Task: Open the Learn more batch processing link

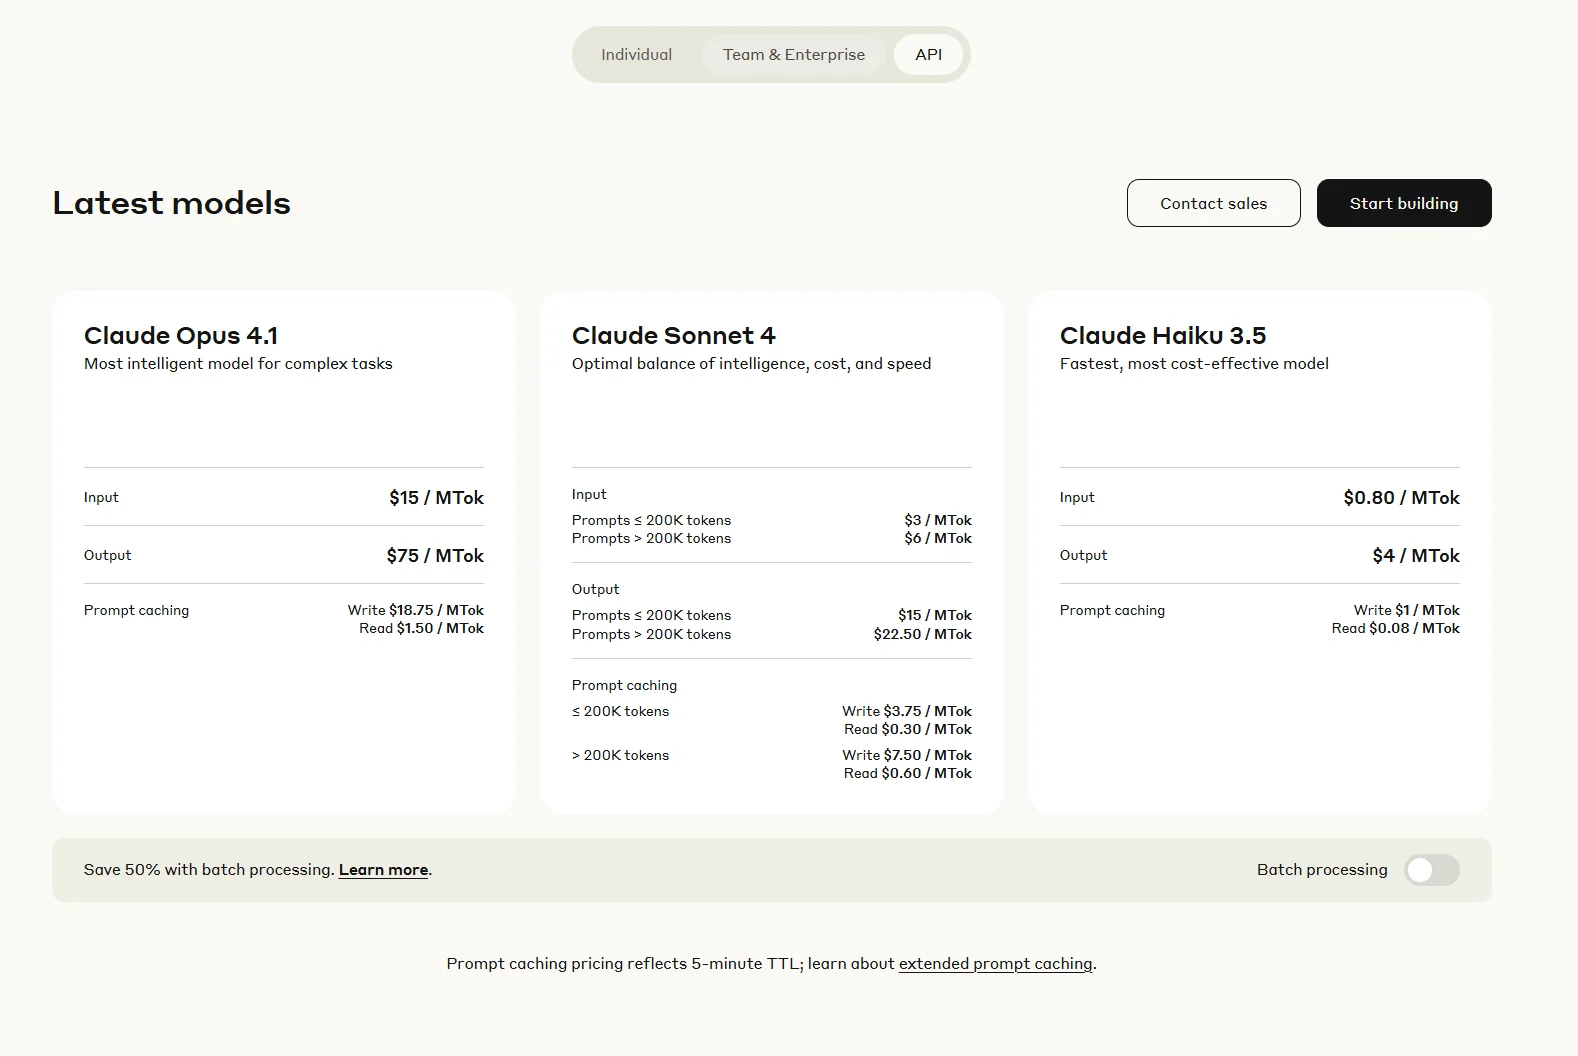Action: (x=383, y=870)
